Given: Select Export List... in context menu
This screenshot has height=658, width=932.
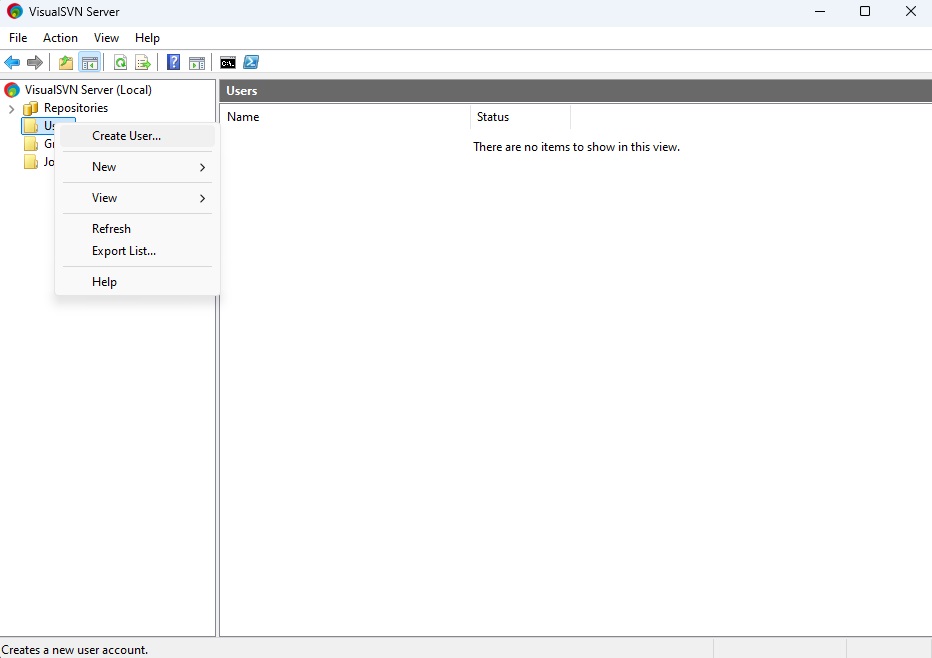Looking at the screenshot, I should (124, 251).
